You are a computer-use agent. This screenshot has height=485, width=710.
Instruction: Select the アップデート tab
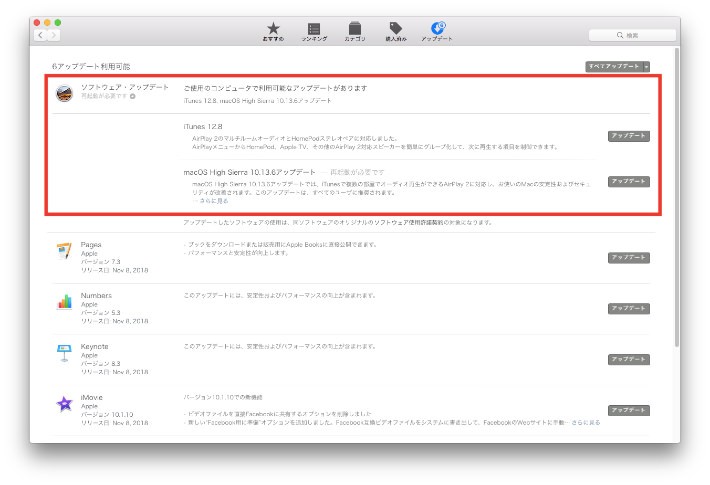pyautogui.click(x=437, y=32)
